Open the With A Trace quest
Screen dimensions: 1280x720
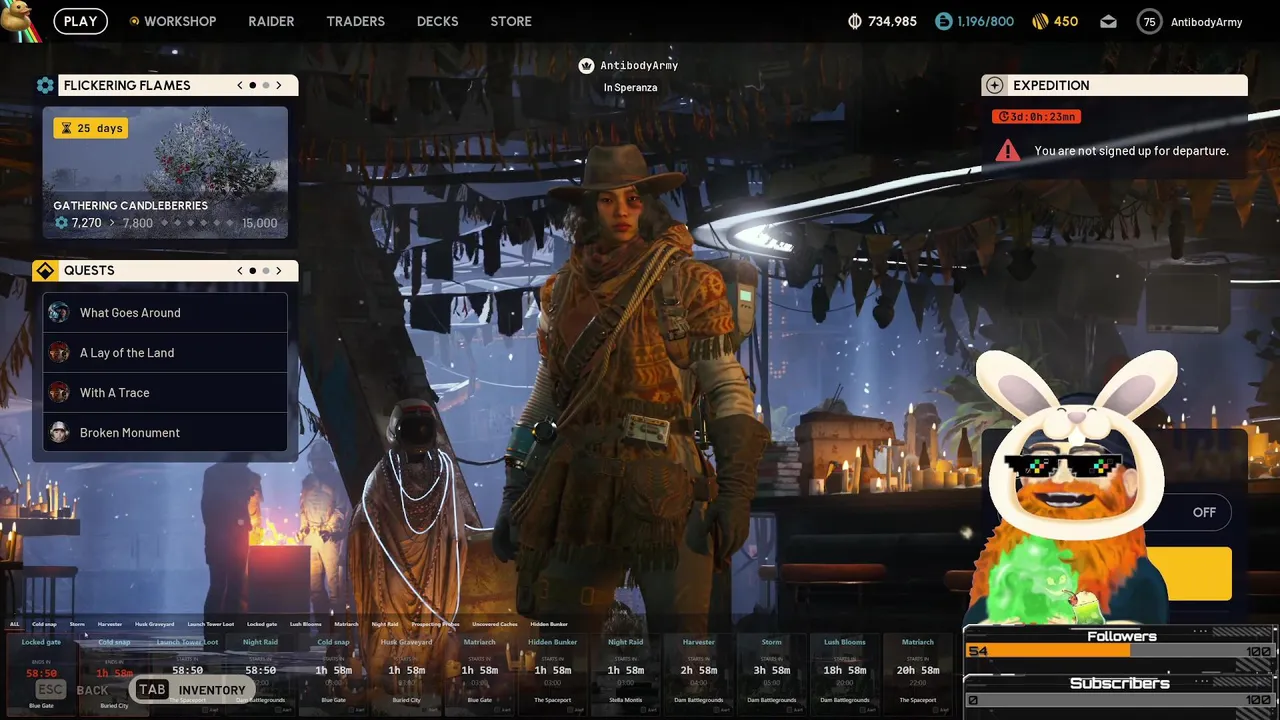tap(165, 392)
